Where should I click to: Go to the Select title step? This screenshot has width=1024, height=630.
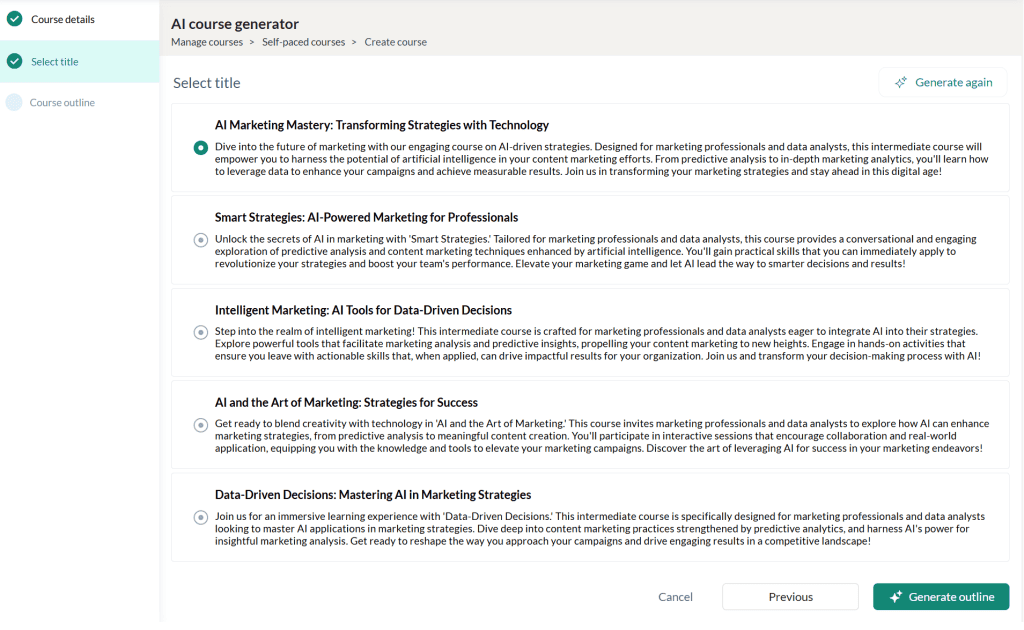[54, 62]
